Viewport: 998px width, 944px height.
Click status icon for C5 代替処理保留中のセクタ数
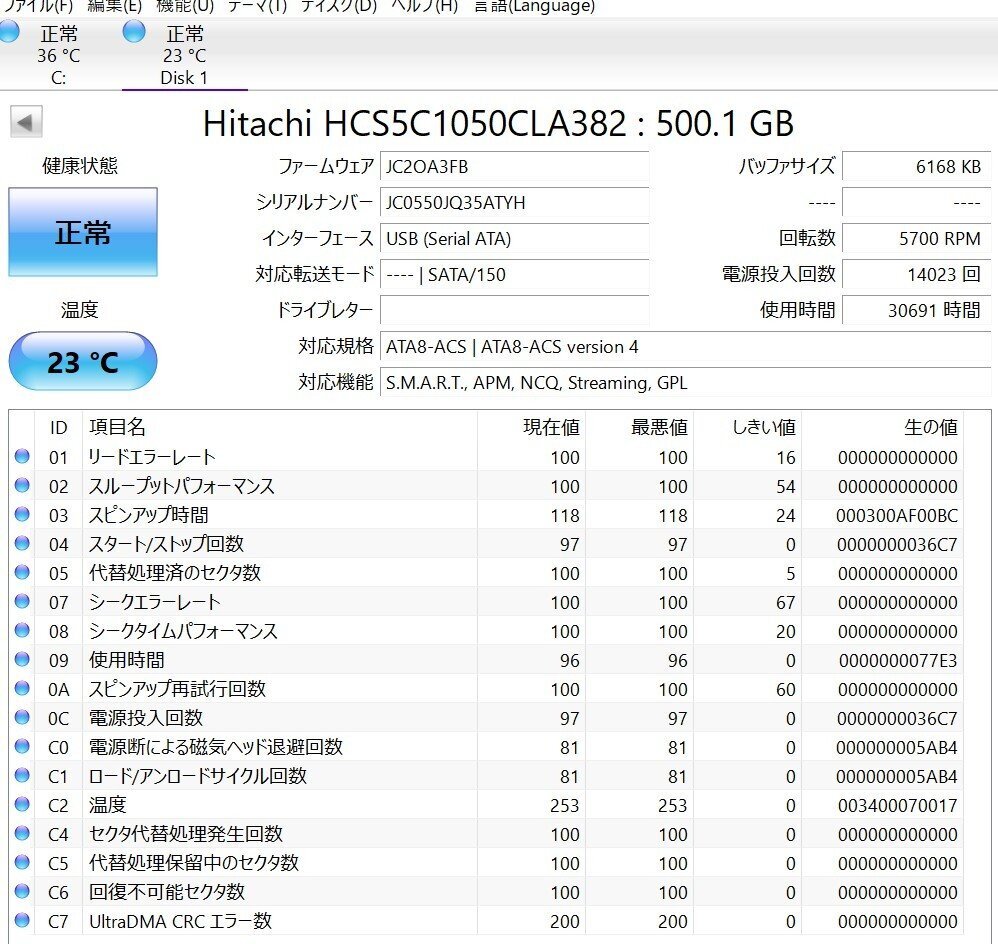[22, 862]
